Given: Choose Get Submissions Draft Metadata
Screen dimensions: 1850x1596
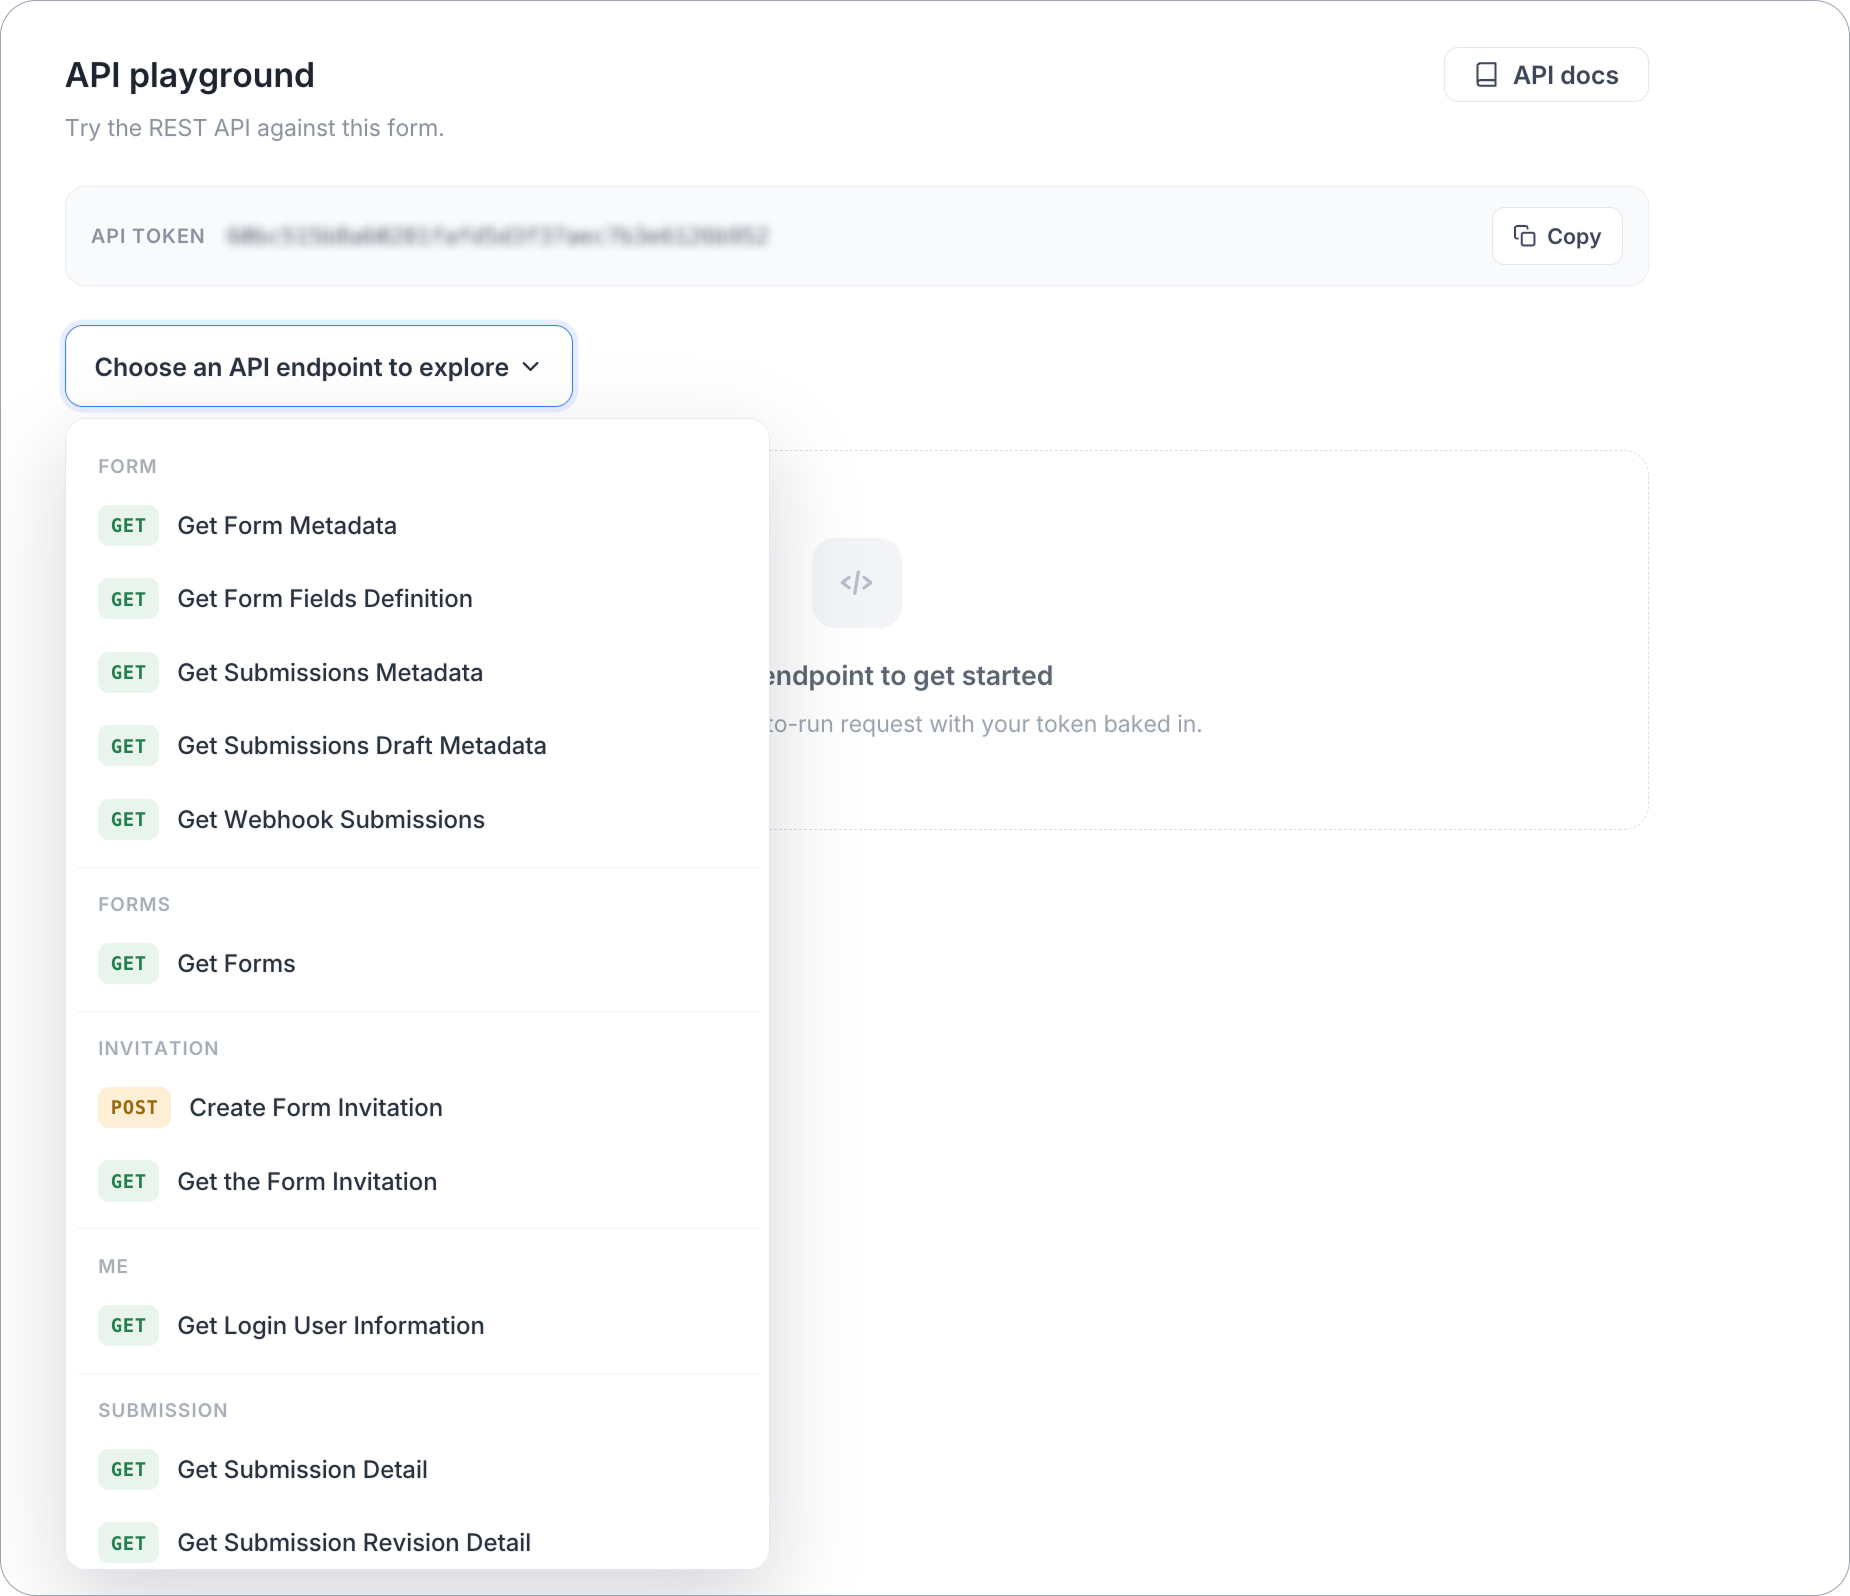Looking at the screenshot, I should coord(417,746).
